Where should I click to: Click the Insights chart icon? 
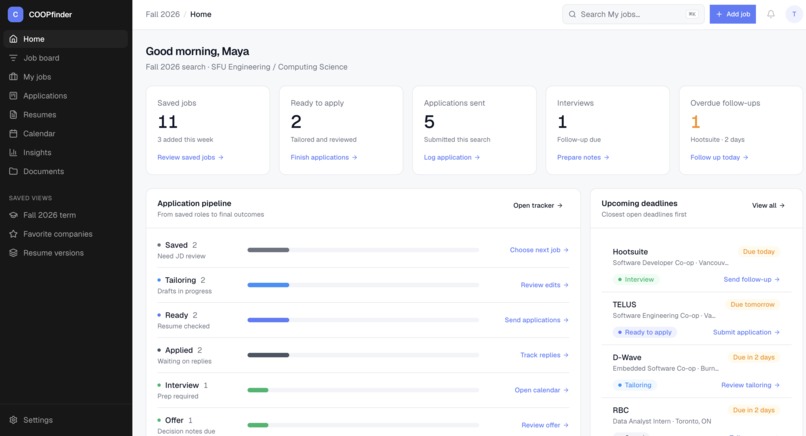click(13, 152)
